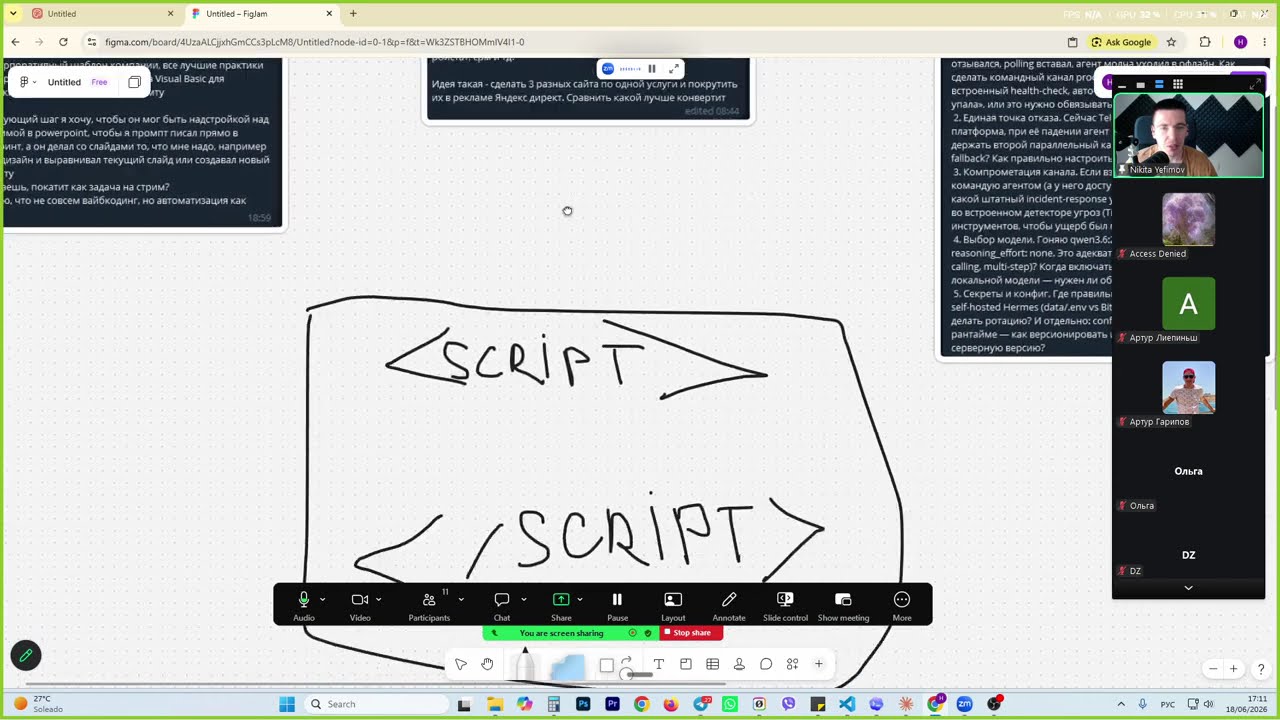Expand Video options arrow in Zoom toolbar
The height and width of the screenshot is (720, 1280).
click(378, 600)
